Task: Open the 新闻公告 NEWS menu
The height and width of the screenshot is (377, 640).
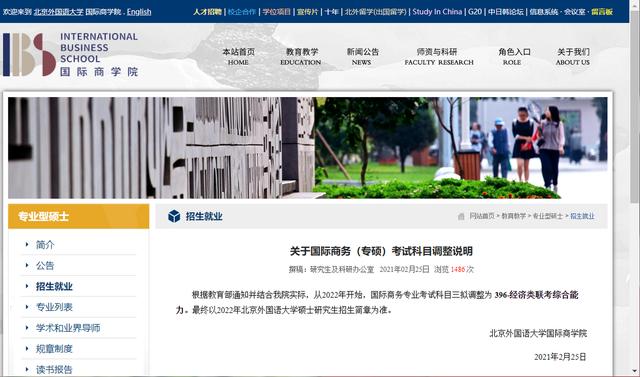Action: point(362,57)
